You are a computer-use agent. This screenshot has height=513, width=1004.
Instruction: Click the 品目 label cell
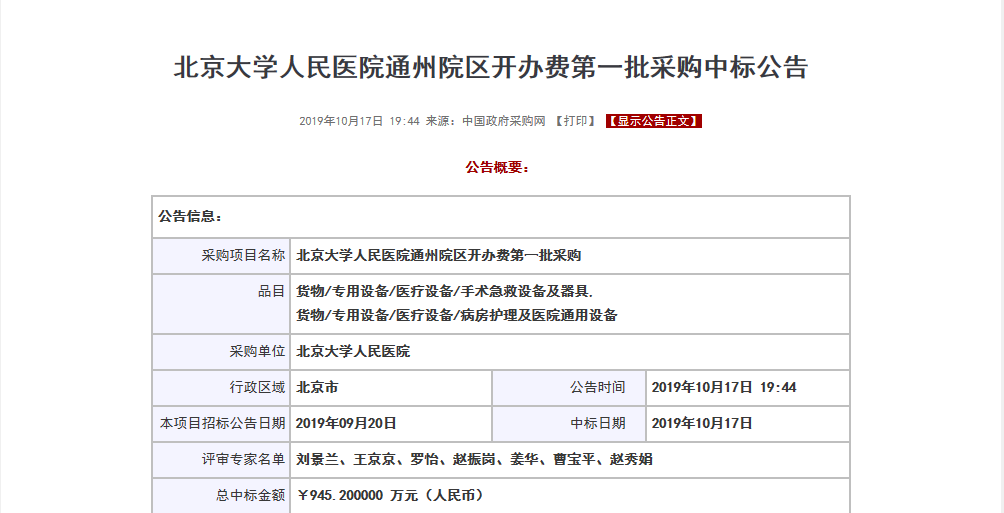[222, 304]
